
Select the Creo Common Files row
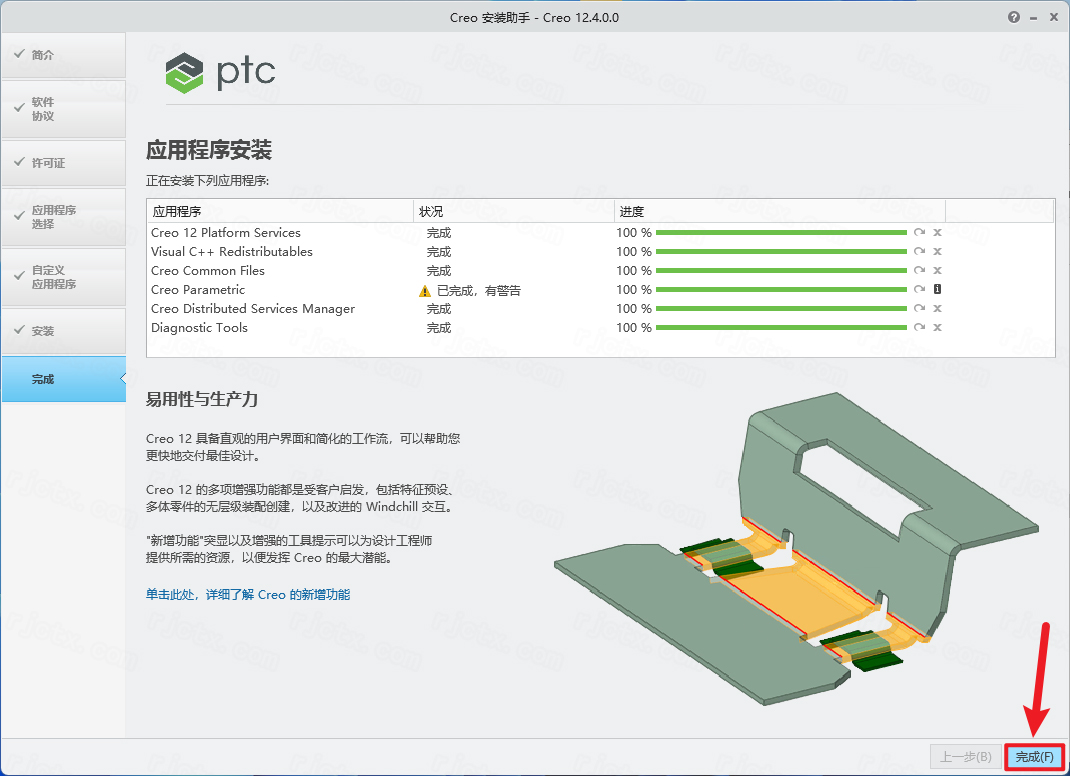601,271
